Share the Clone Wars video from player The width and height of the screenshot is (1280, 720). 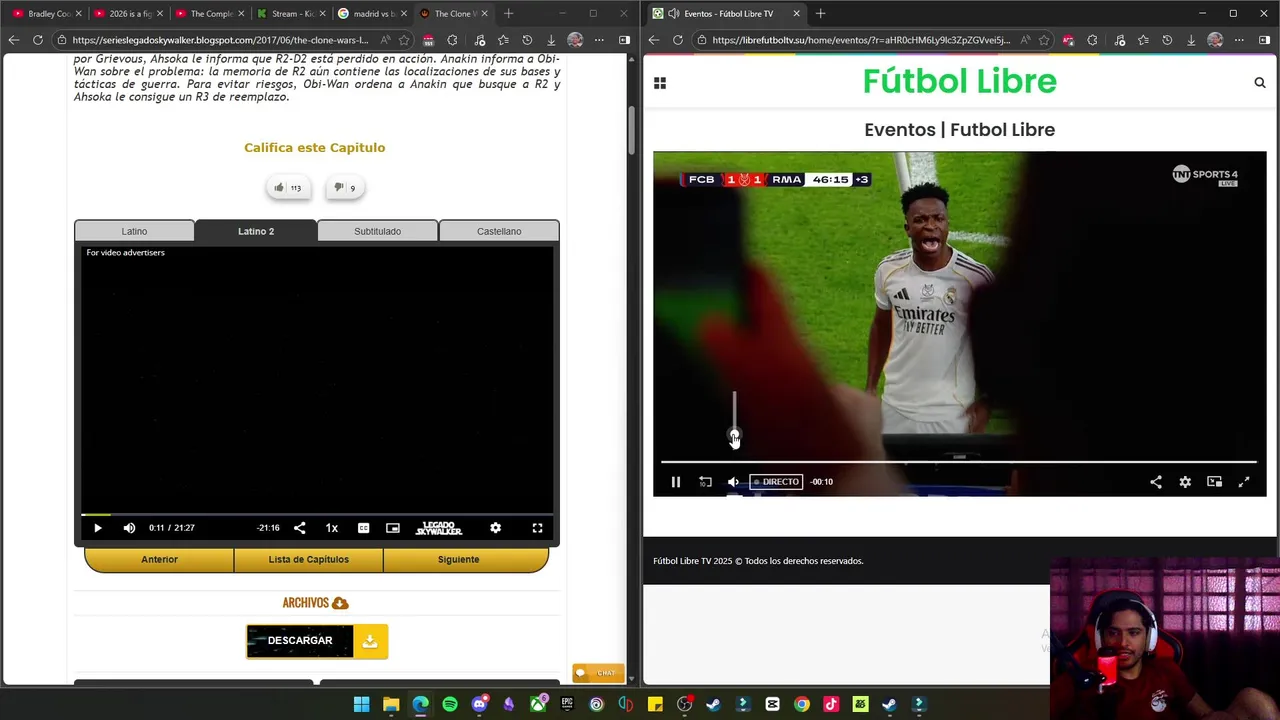(x=300, y=528)
